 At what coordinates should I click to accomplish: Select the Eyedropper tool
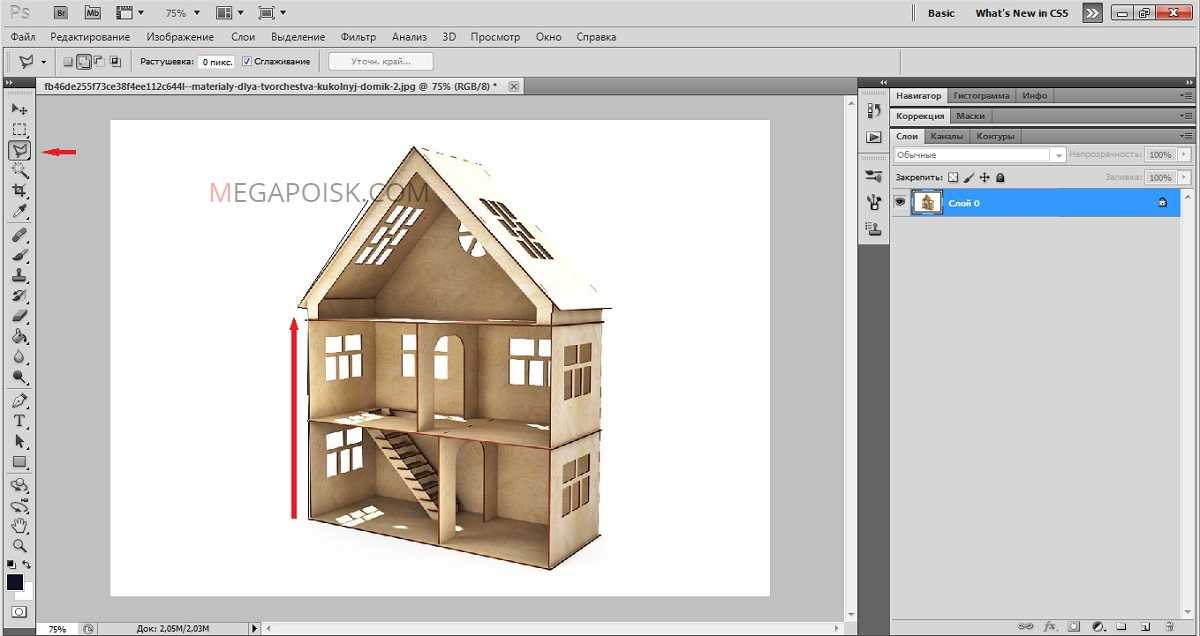(19, 212)
